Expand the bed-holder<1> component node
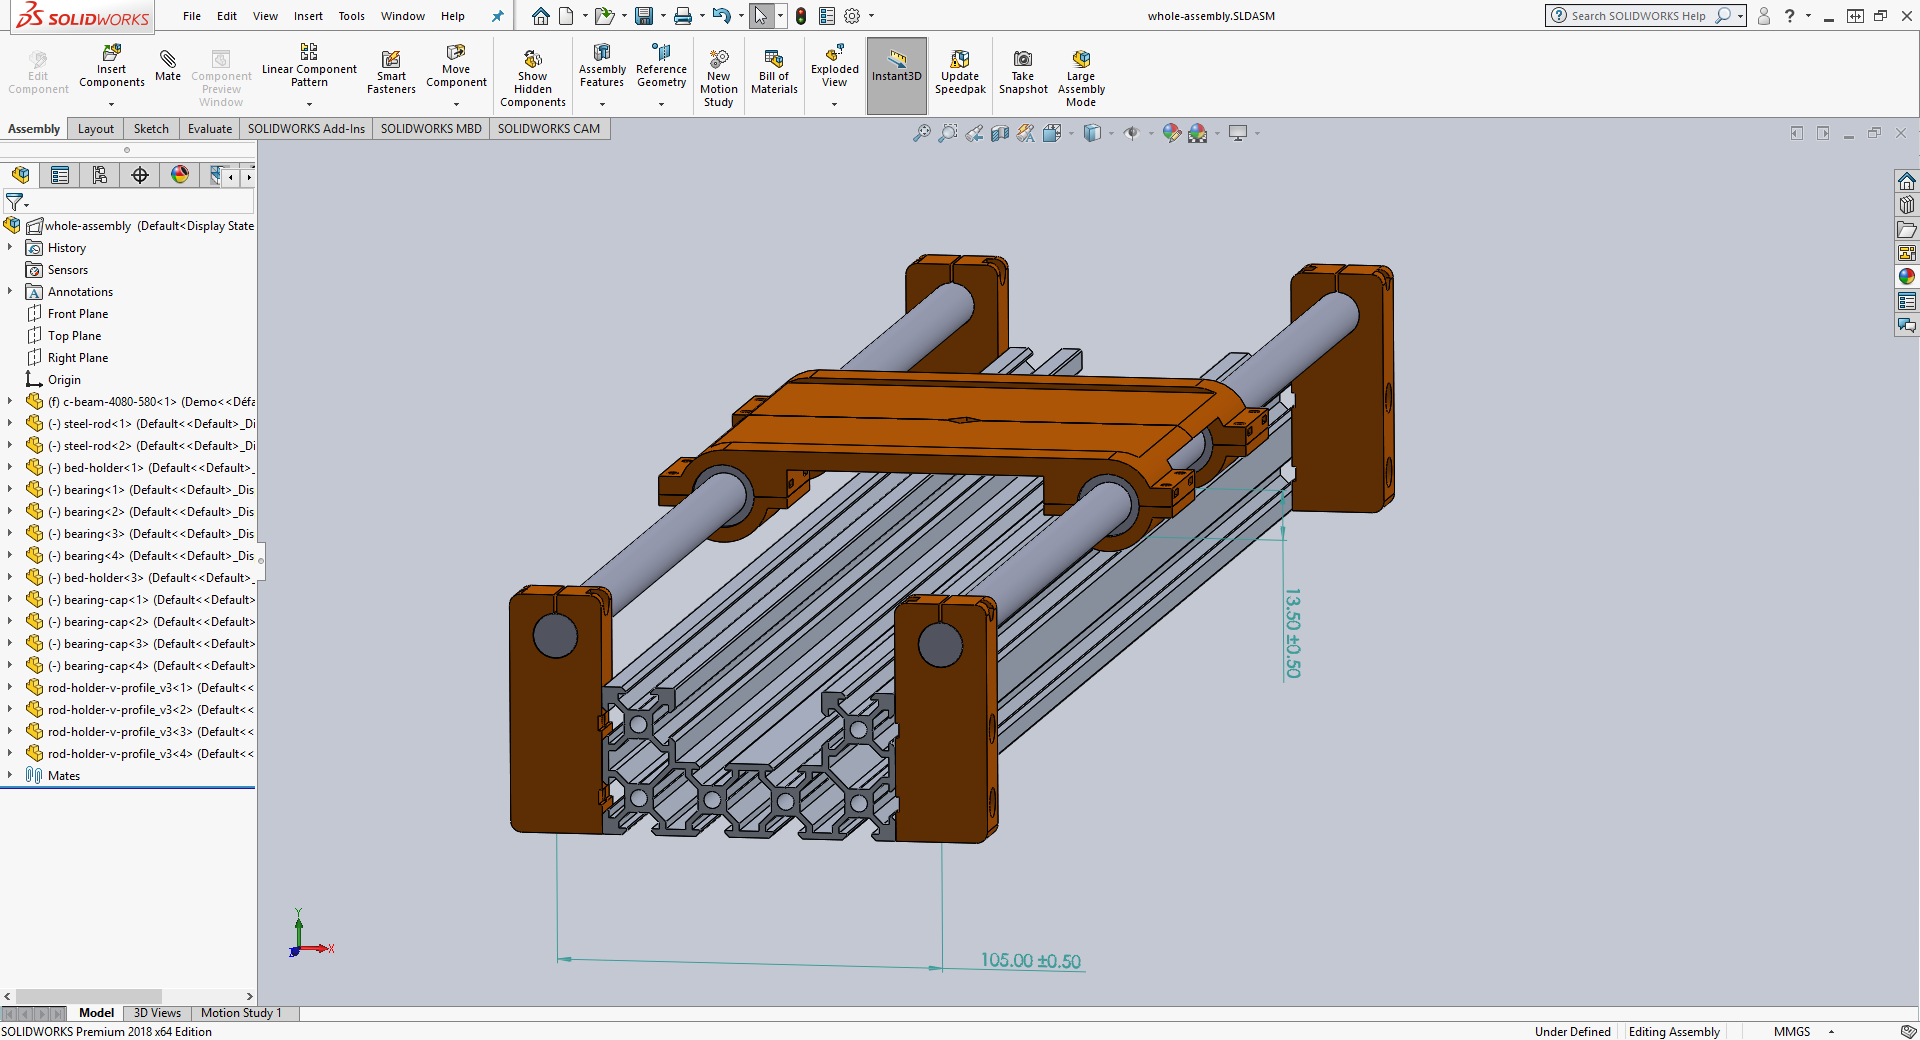Screen dimensions: 1920x1040 coord(10,467)
